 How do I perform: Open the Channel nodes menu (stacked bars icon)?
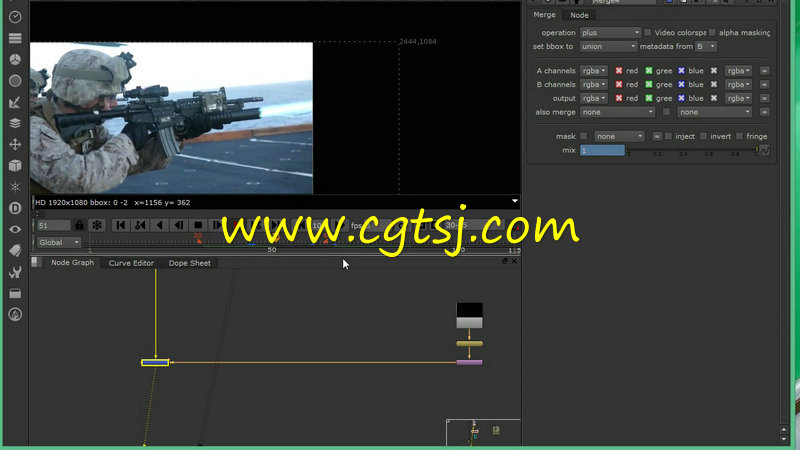[x=15, y=38]
